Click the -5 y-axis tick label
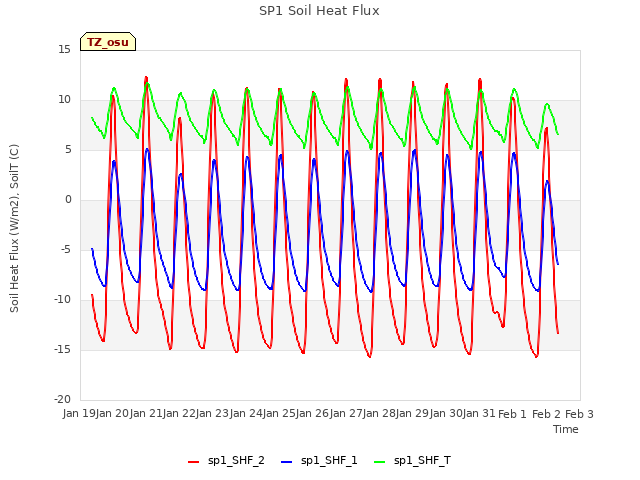Screen dimensions: 640x480 [66, 250]
